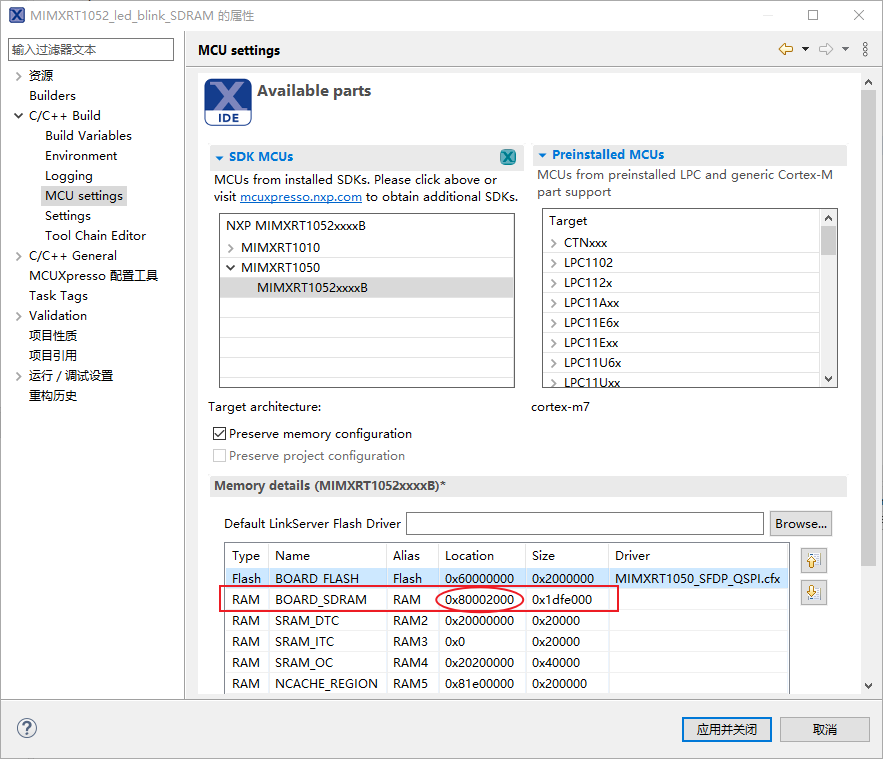Click the filter text input field
The height and width of the screenshot is (759, 883).
point(91,50)
